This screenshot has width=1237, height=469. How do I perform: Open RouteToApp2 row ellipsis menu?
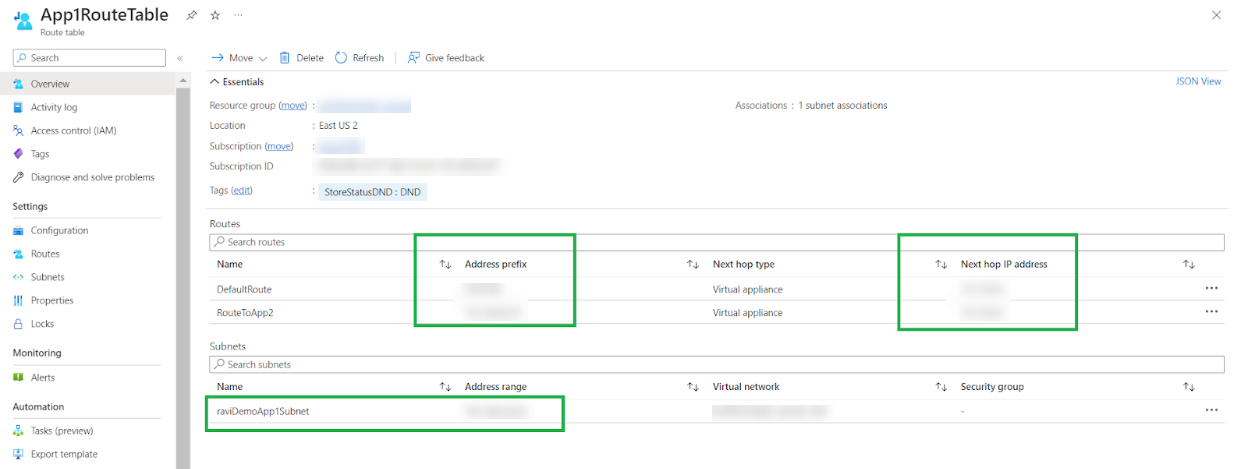click(1211, 312)
